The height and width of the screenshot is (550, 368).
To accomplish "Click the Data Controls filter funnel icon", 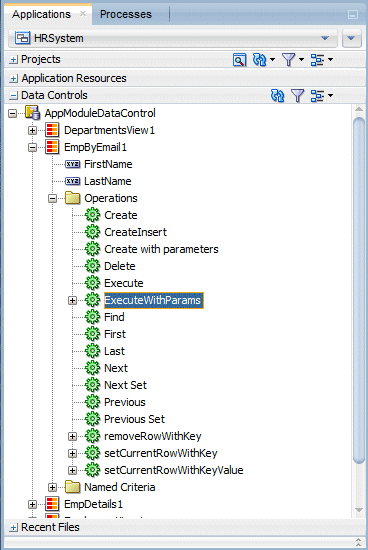I will point(297,95).
